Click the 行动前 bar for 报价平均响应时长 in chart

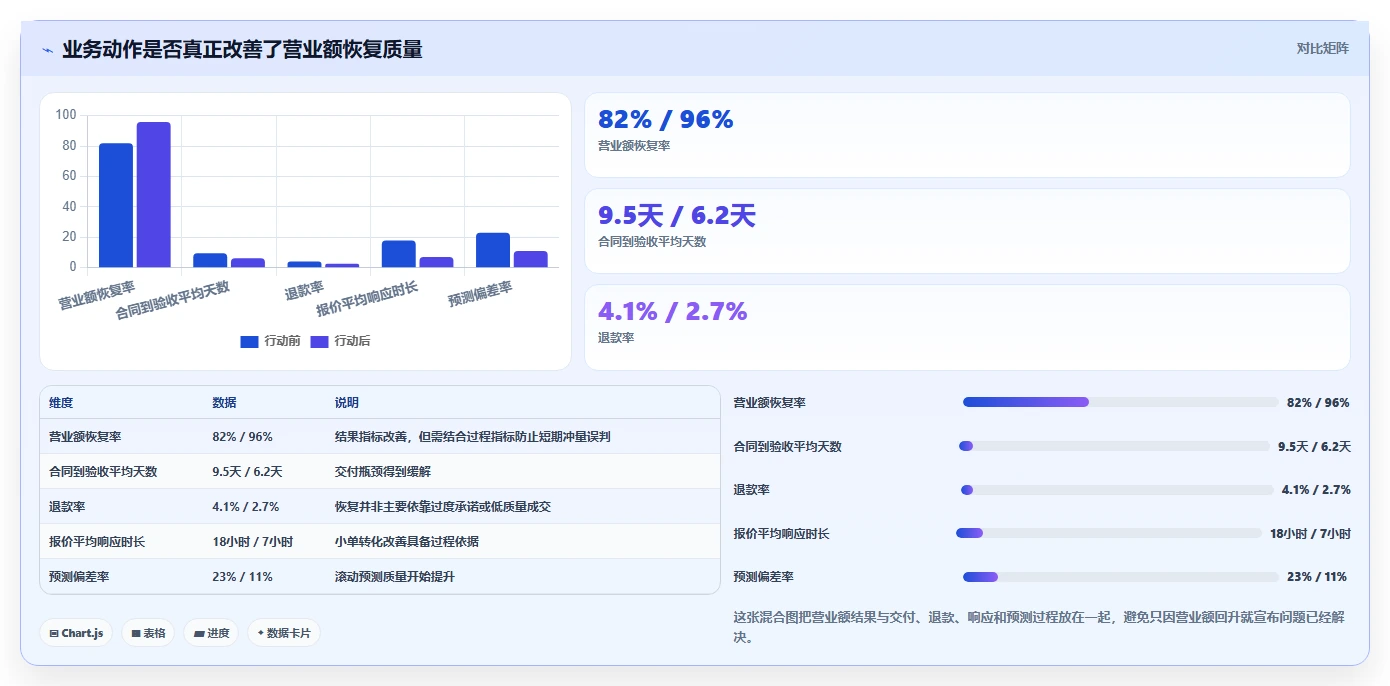pos(399,254)
